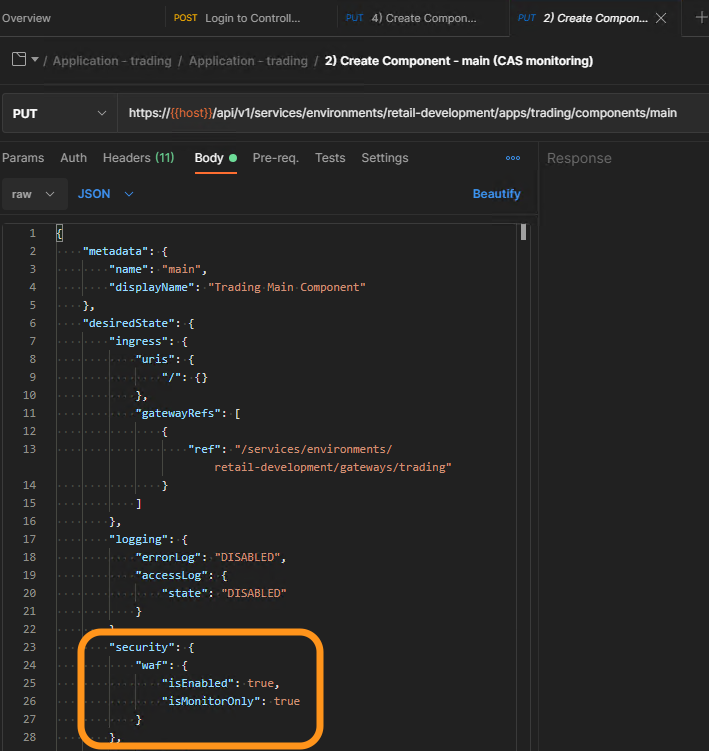Open the JSON format dropdown
The height and width of the screenshot is (751, 709).
(106, 194)
